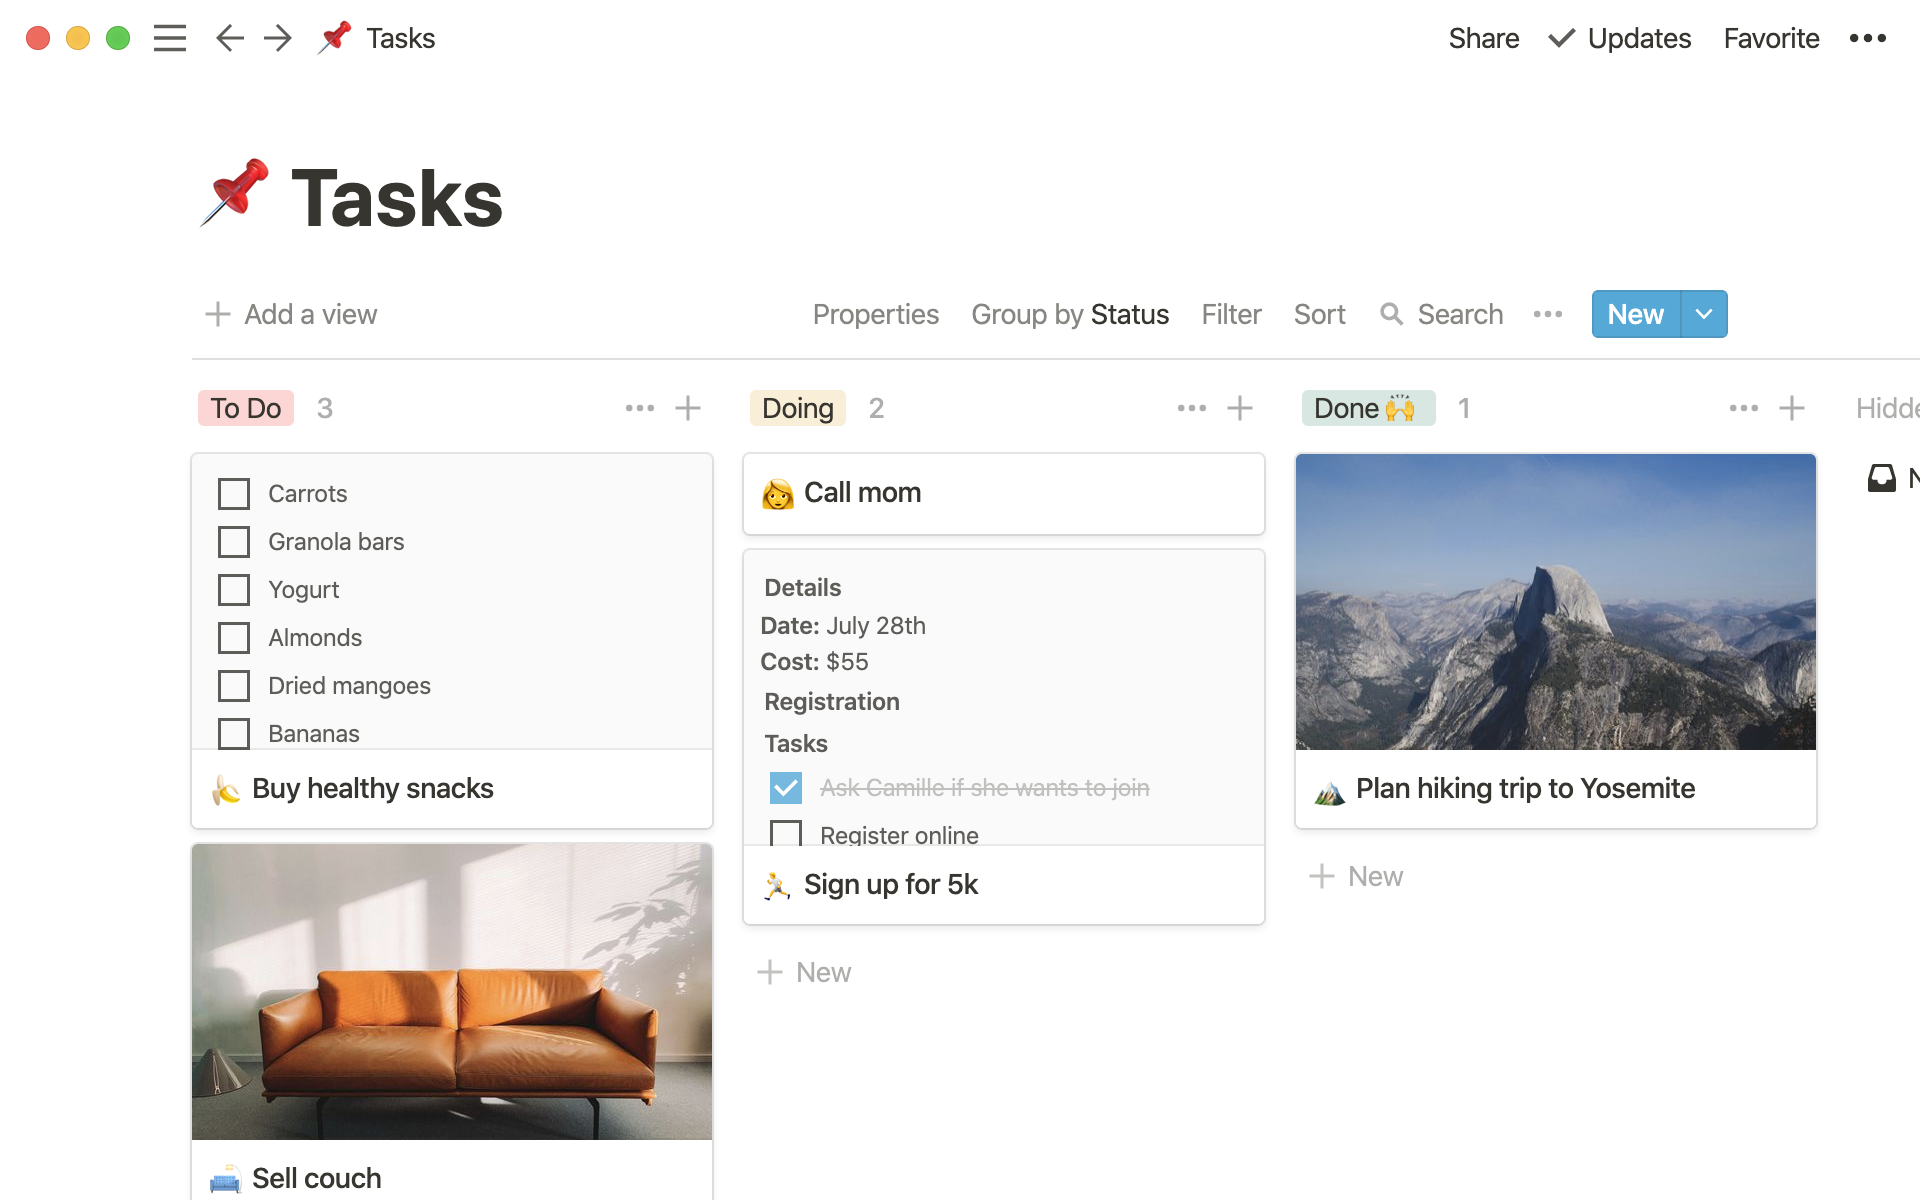Open view options ellipsis next to Search
The width and height of the screenshot is (1920, 1200).
[x=1547, y=314]
